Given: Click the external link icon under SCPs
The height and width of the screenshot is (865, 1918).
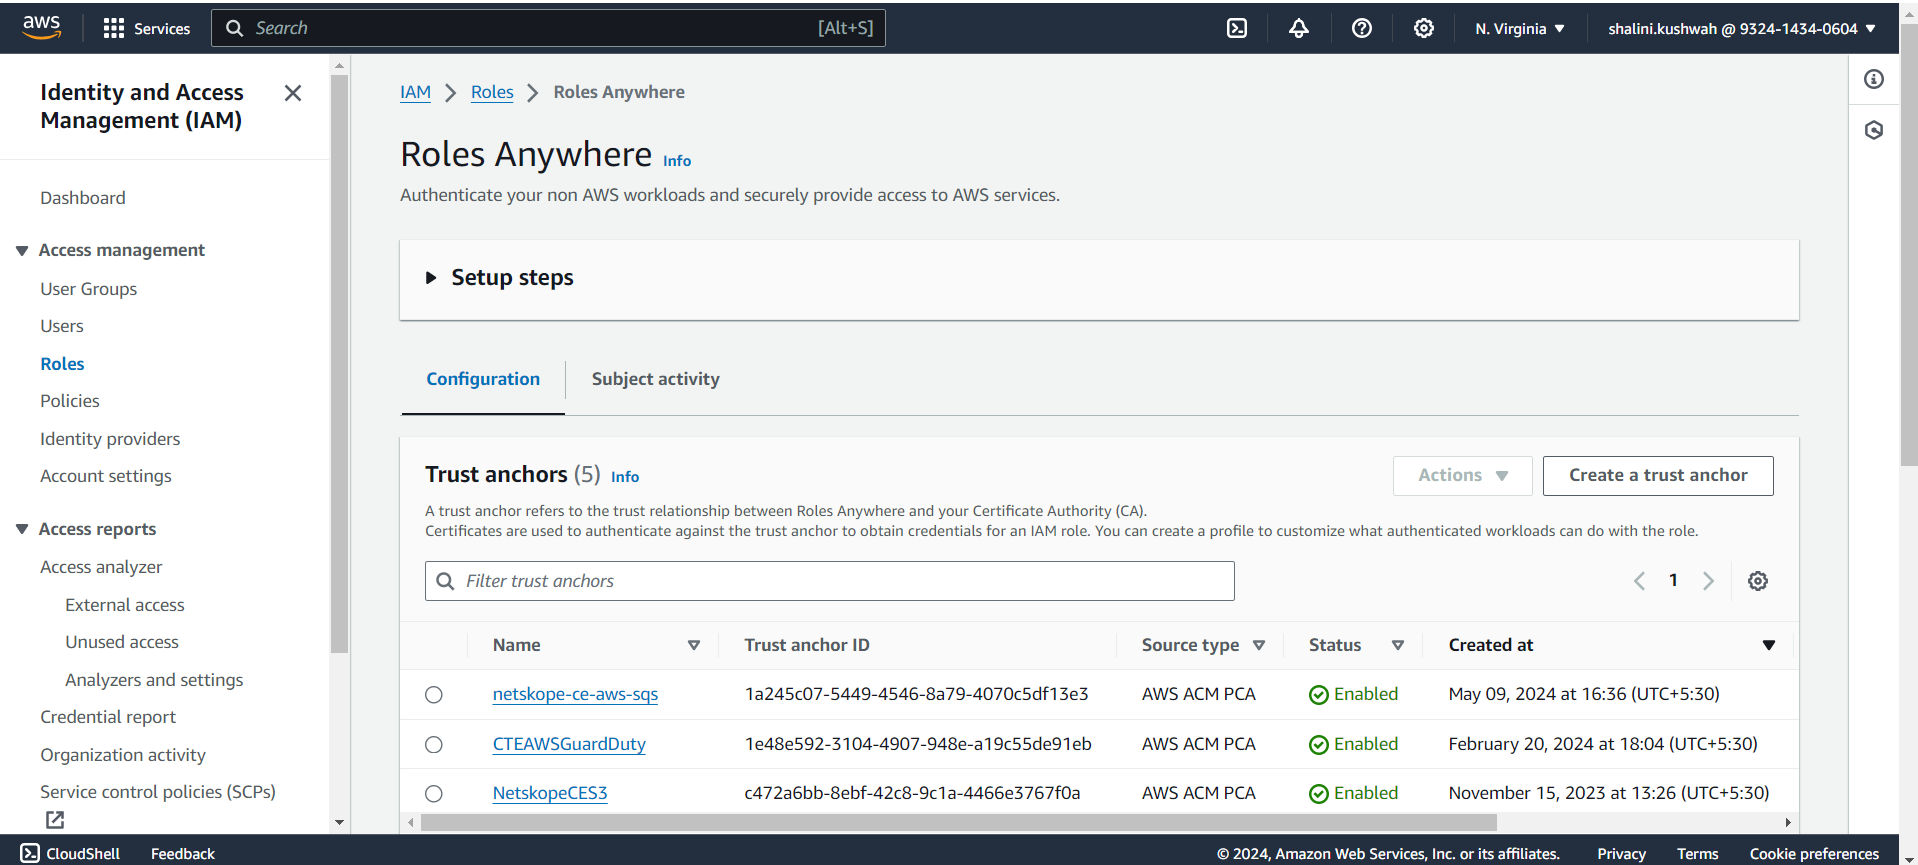Looking at the screenshot, I should pyautogui.click(x=55, y=820).
